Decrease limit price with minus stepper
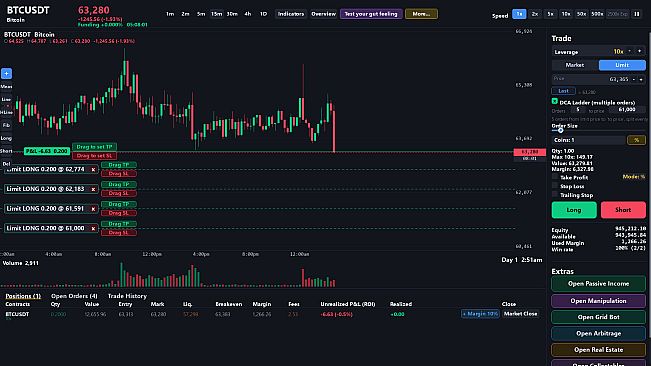The image size is (651, 366). 634,79
